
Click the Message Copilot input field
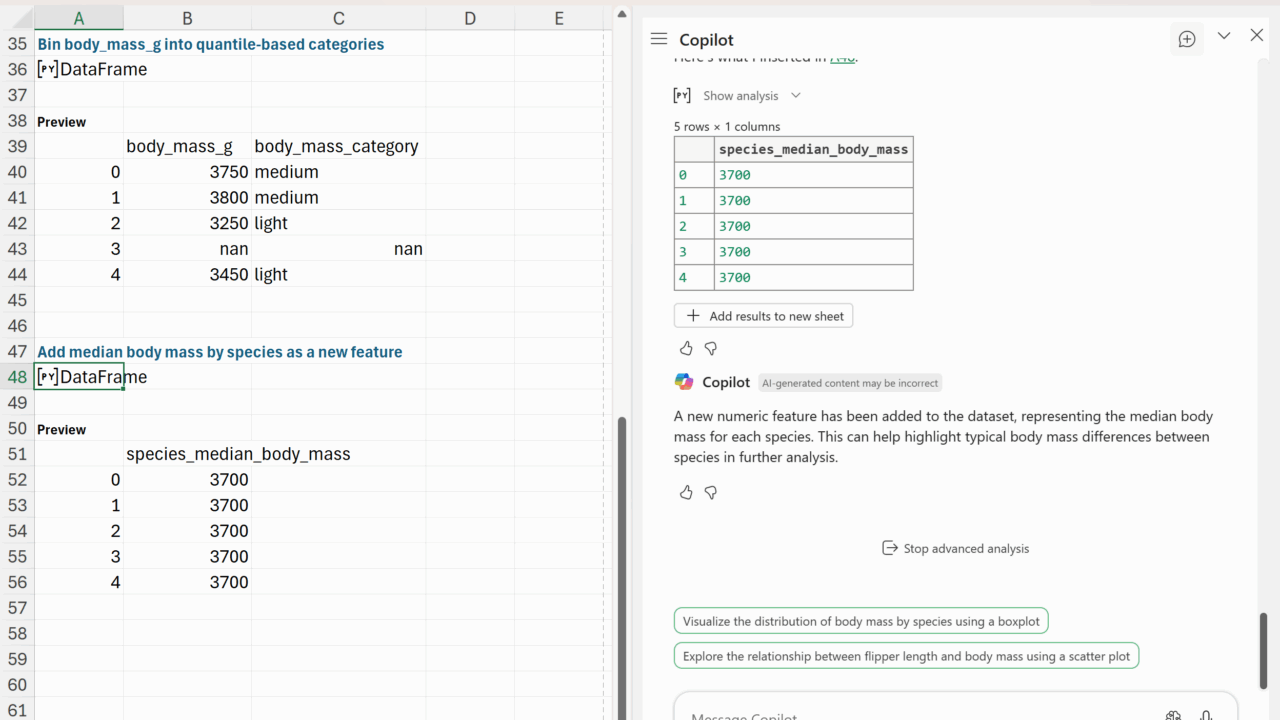[x=900, y=714]
